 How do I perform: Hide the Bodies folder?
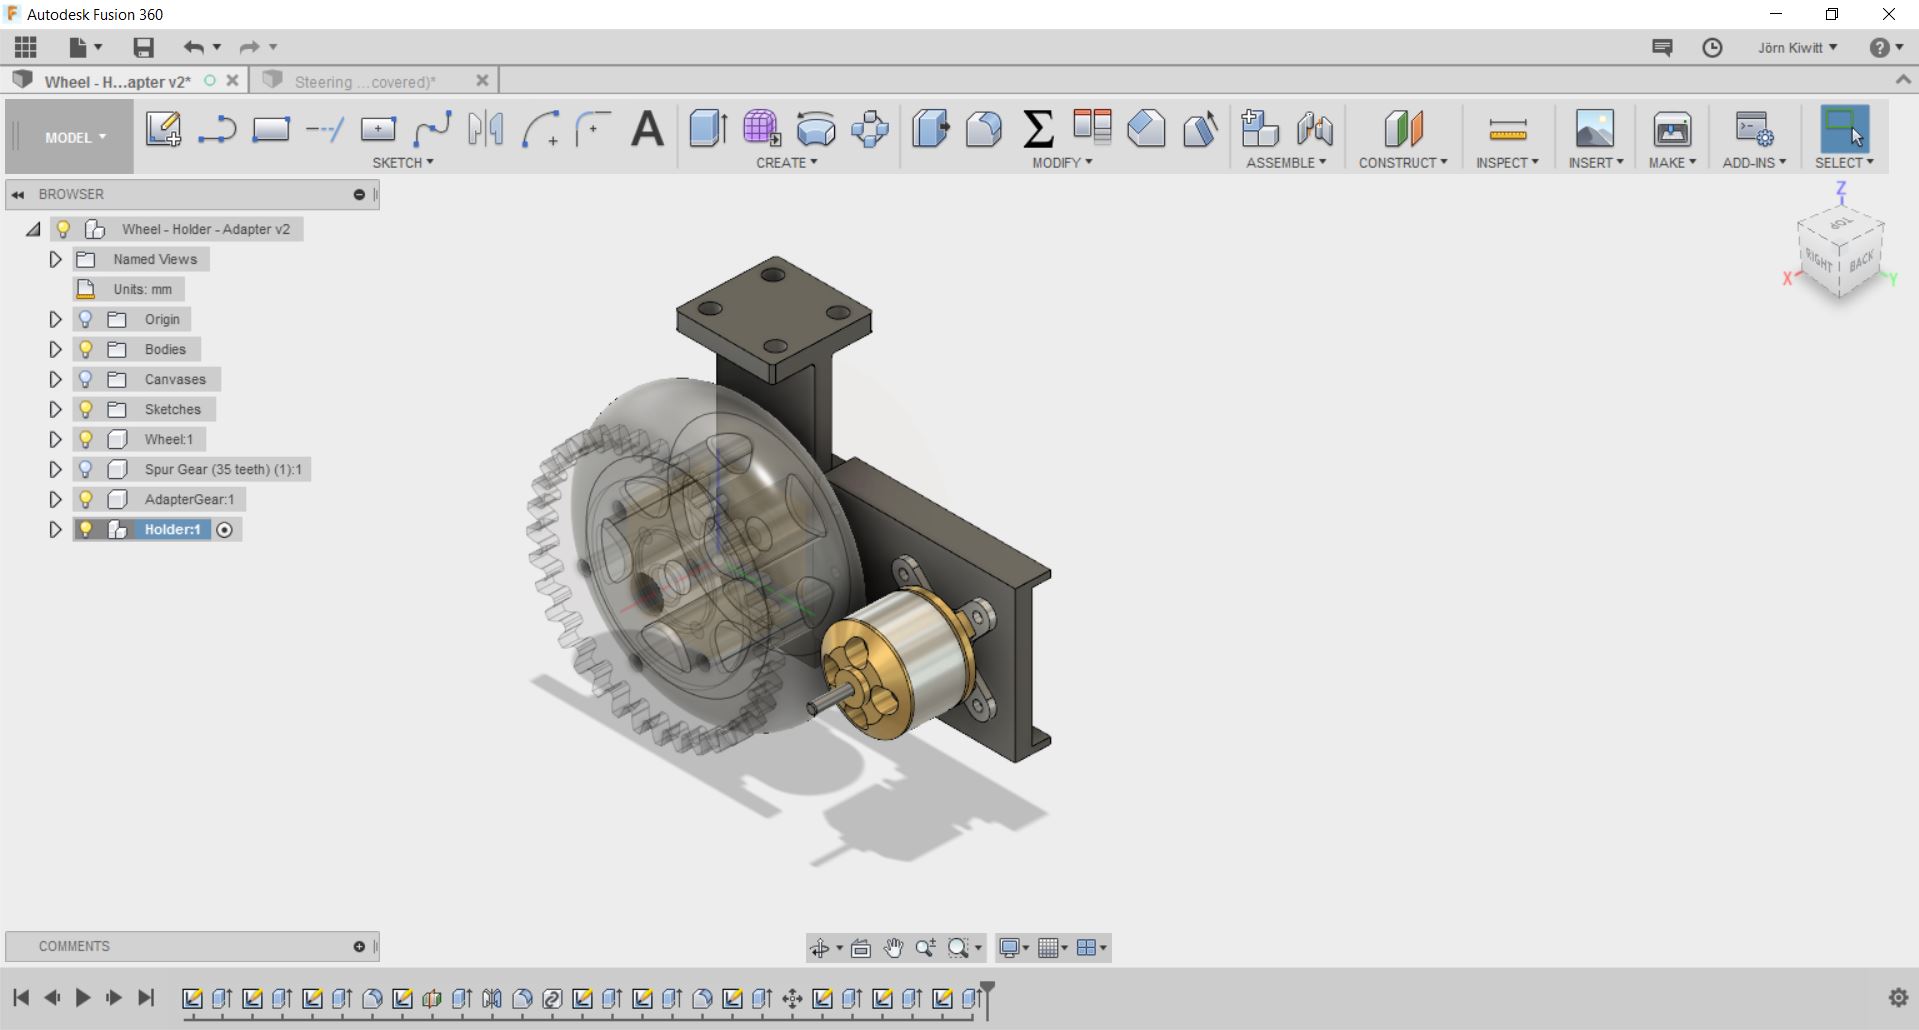pyautogui.click(x=86, y=349)
